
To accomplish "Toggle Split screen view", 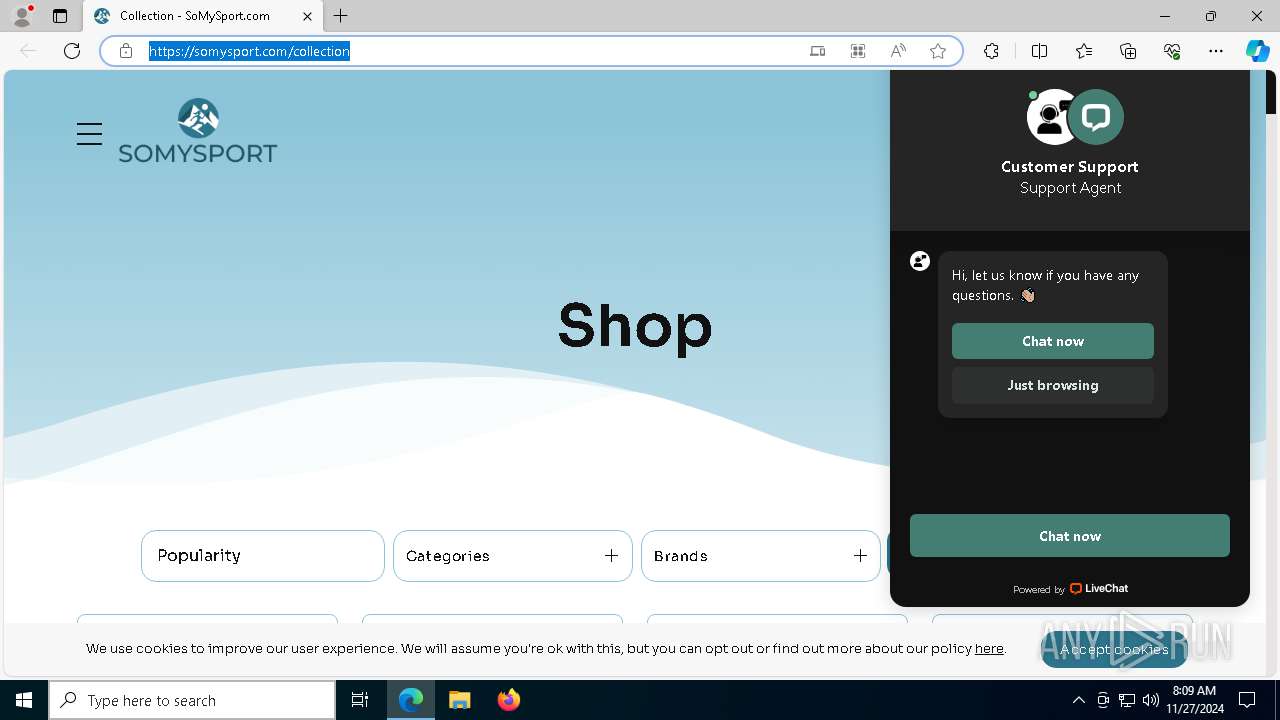I will click(1039, 51).
